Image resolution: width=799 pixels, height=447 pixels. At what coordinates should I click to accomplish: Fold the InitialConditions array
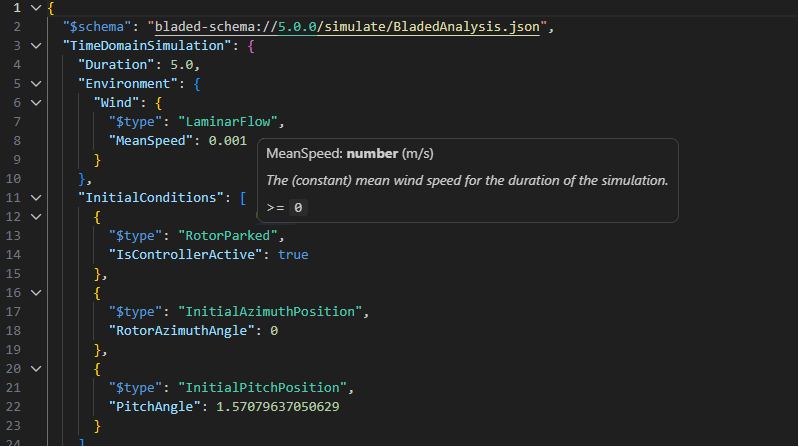tap(37, 198)
